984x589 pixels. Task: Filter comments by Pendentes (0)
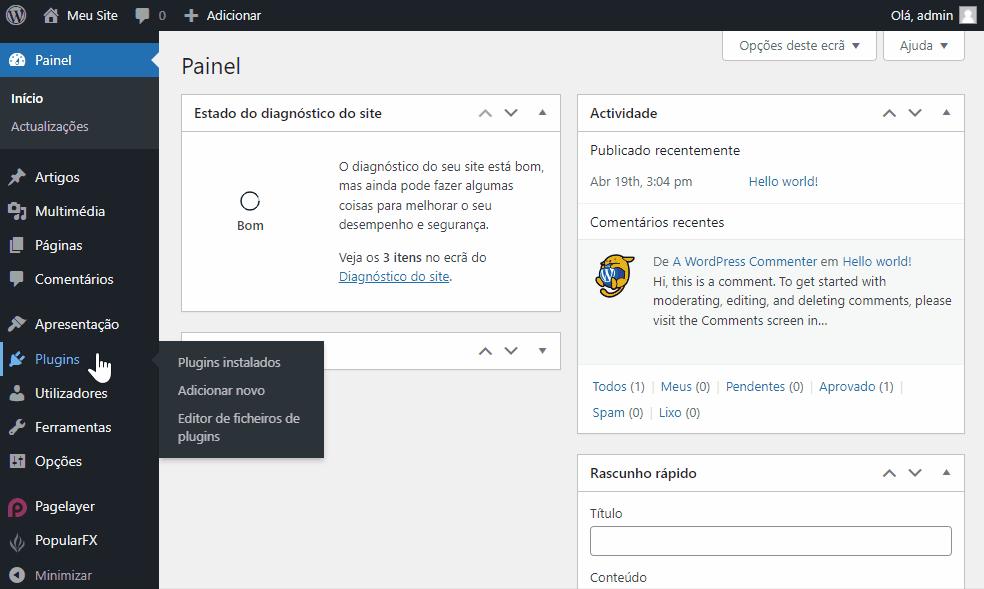coord(764,386)
